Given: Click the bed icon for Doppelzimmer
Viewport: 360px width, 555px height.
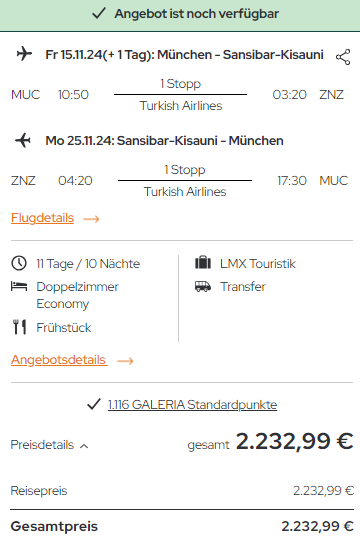Looking at the screenshot, I should pyautogui.click(x=19, y=286).
